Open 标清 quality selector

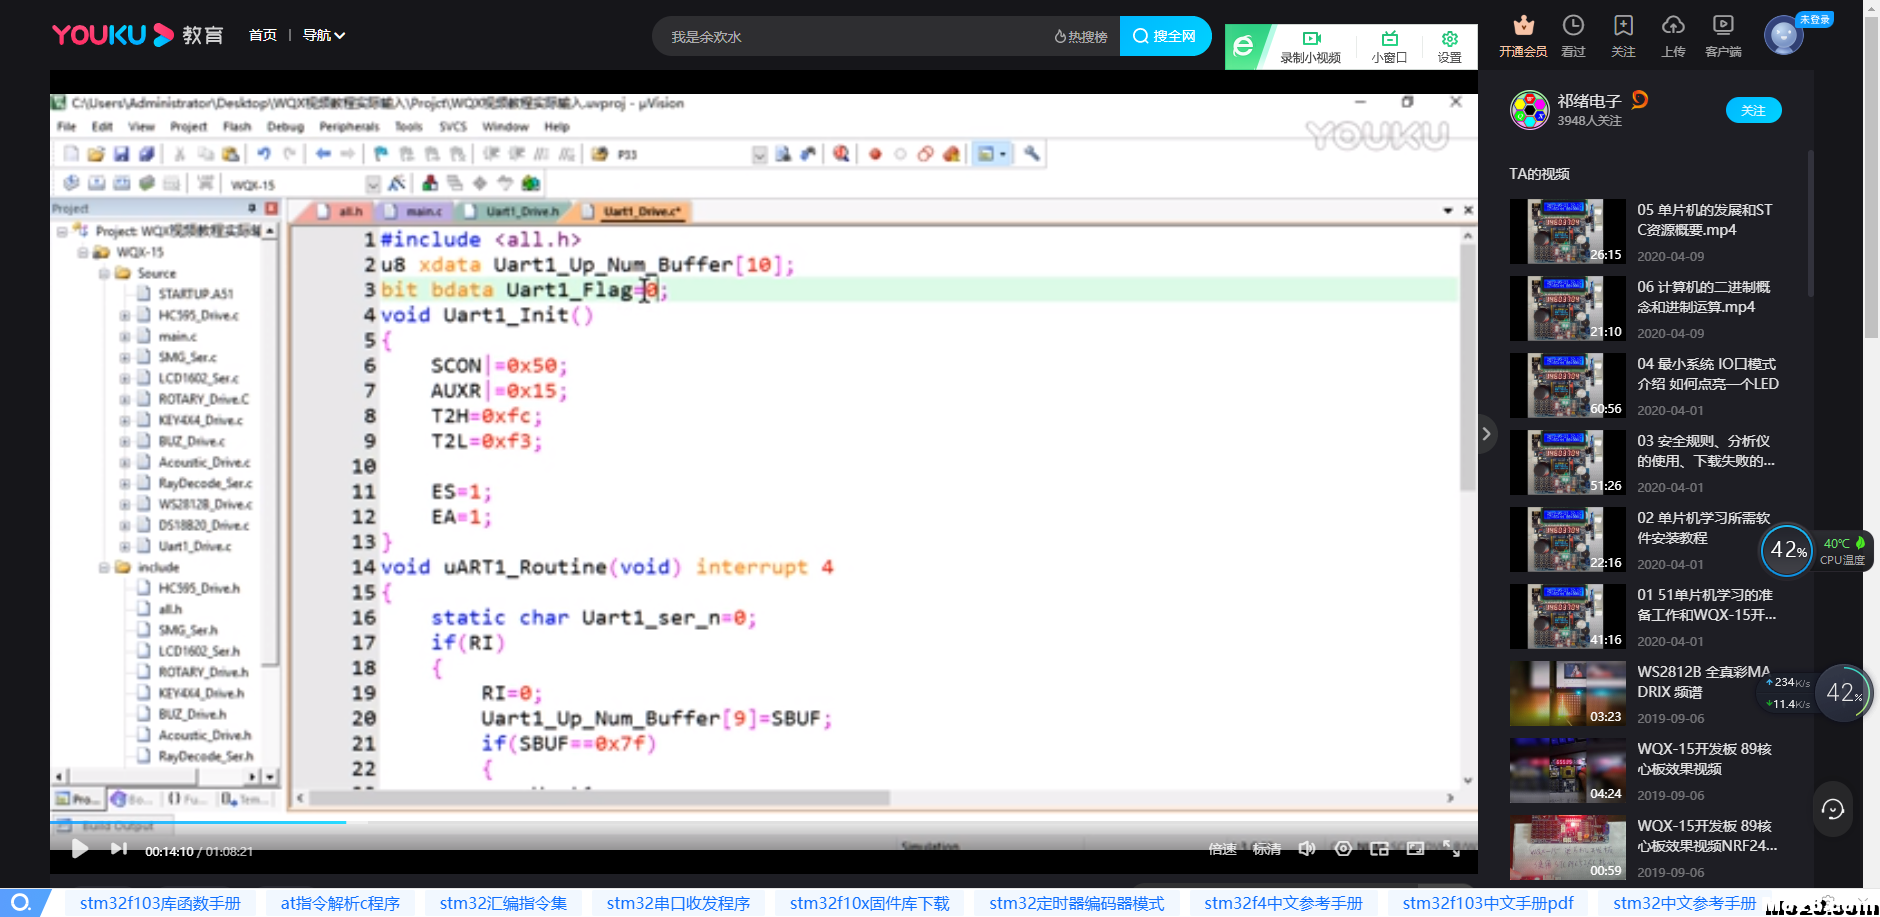1267,849
